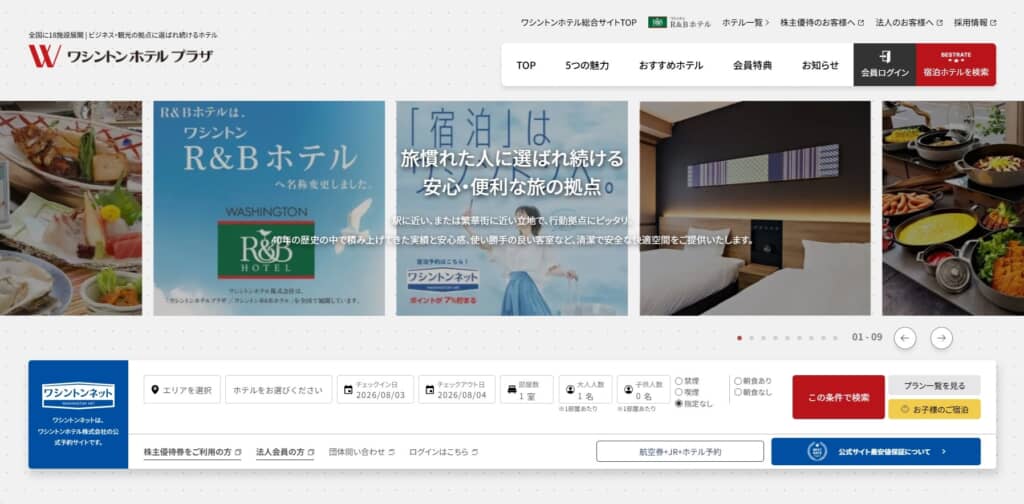Go to the TOP menu item
This screenshot has width=1024, height=504.
pos(526,65)
